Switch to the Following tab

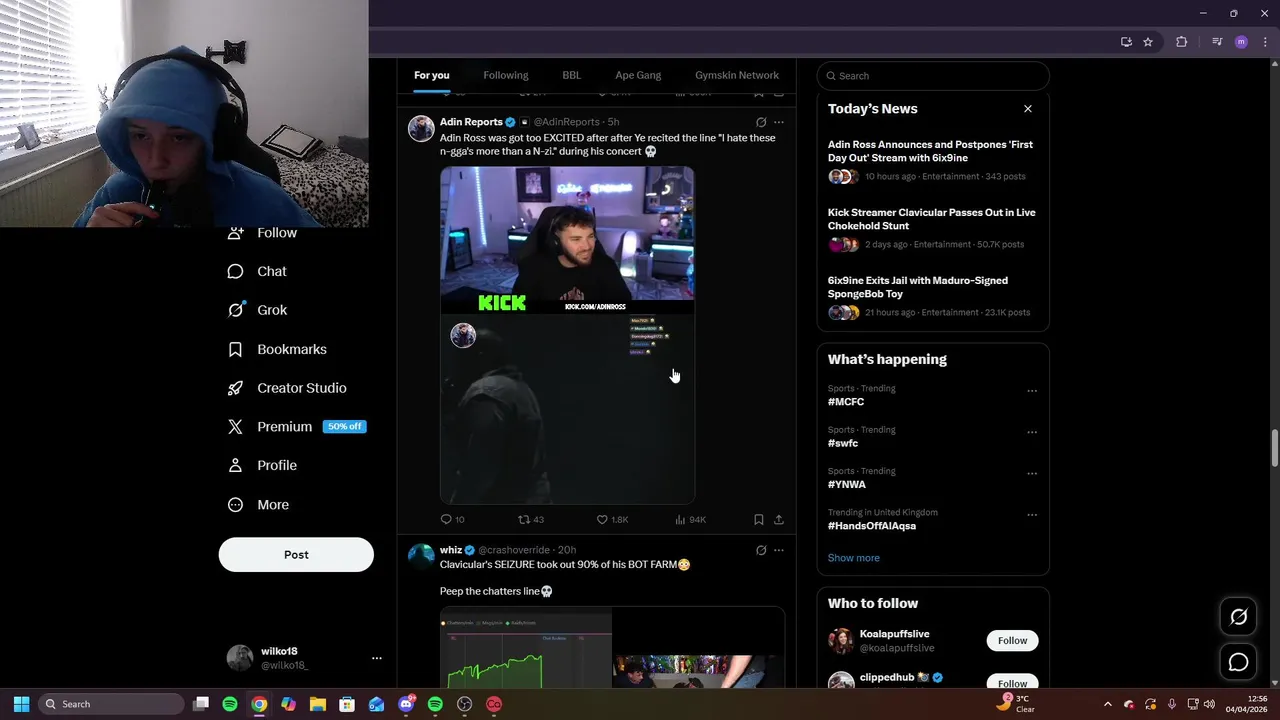click(506, 75)
